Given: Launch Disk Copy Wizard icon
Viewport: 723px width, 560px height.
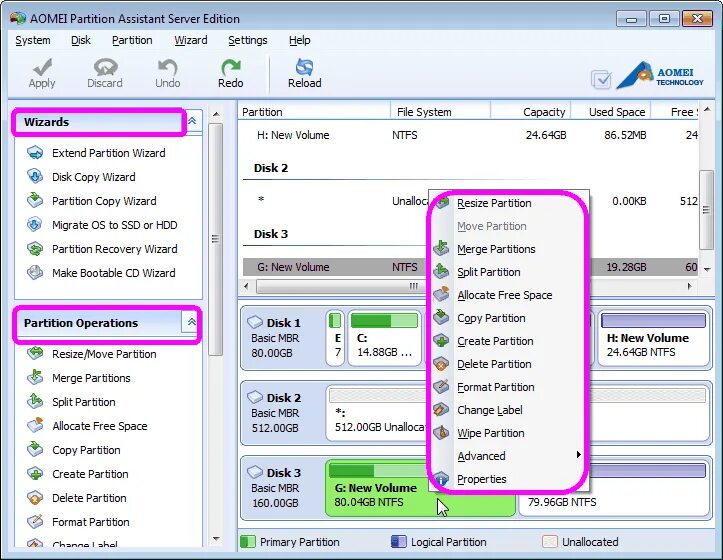Looking at the screenshot, I should click(x=35, y=177).
